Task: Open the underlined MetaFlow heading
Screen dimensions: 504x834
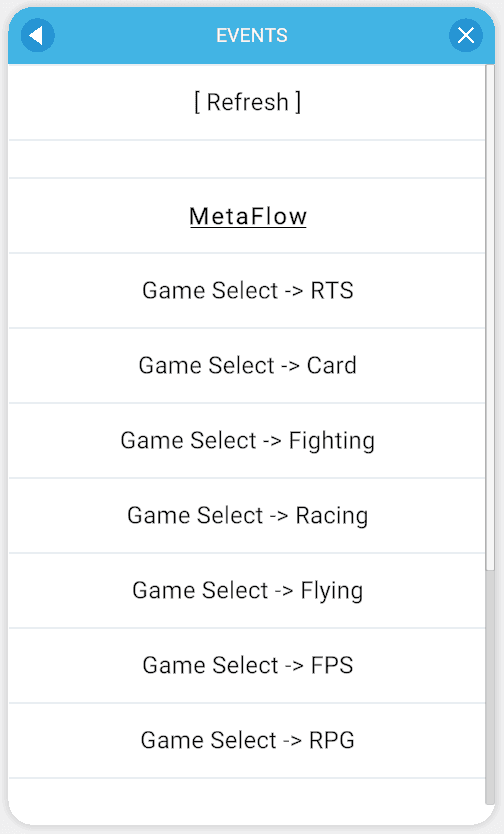Action: tap(248, 216)
